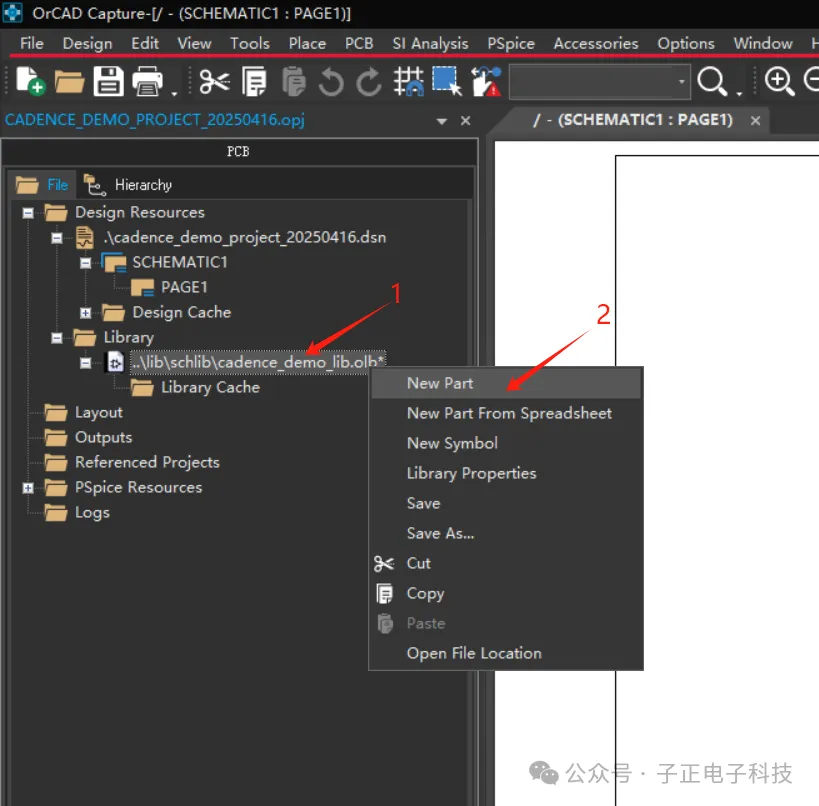Select the Referenced Projects folder
Image resolution: width=819 pixels, height=806 pixels.
pos(147,463)
